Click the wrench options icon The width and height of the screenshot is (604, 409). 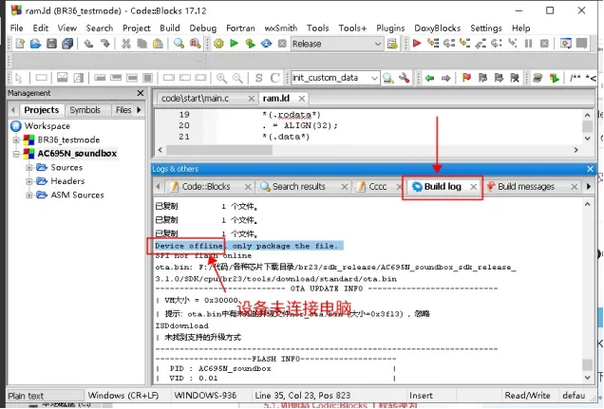[x=404, y=78]
